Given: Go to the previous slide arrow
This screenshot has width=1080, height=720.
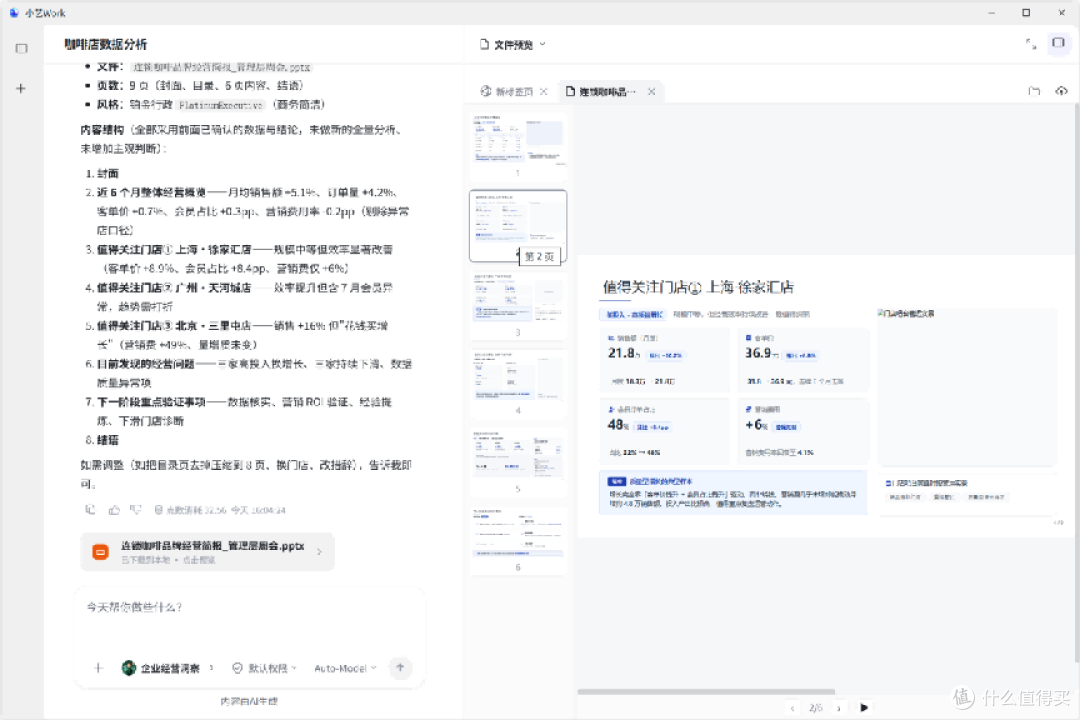Looking at the screenshot, I should [793, 708].
